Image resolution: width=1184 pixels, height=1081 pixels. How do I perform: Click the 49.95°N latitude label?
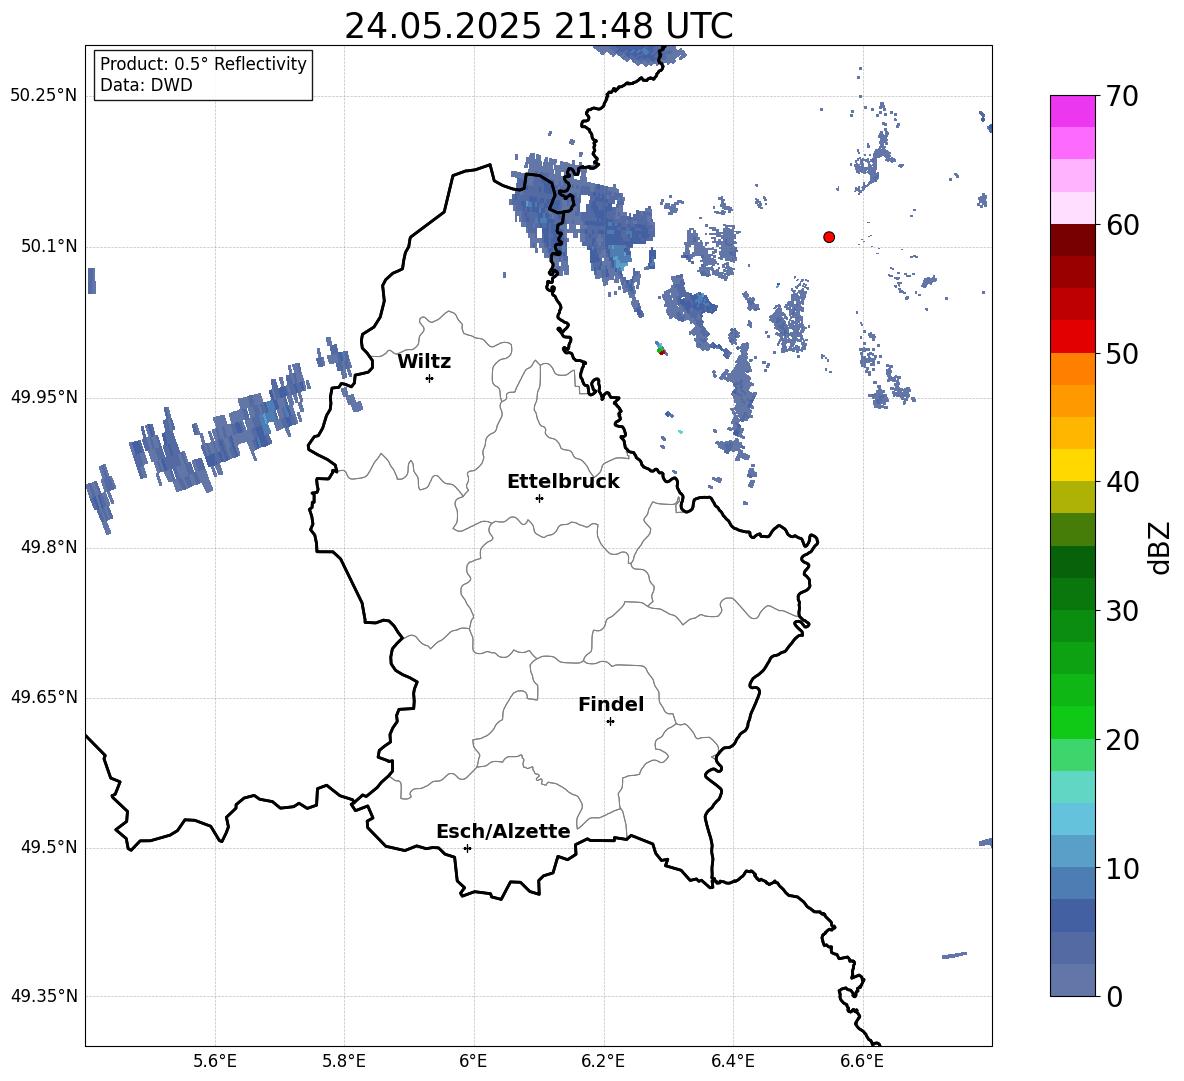click(x=44, y=397)
